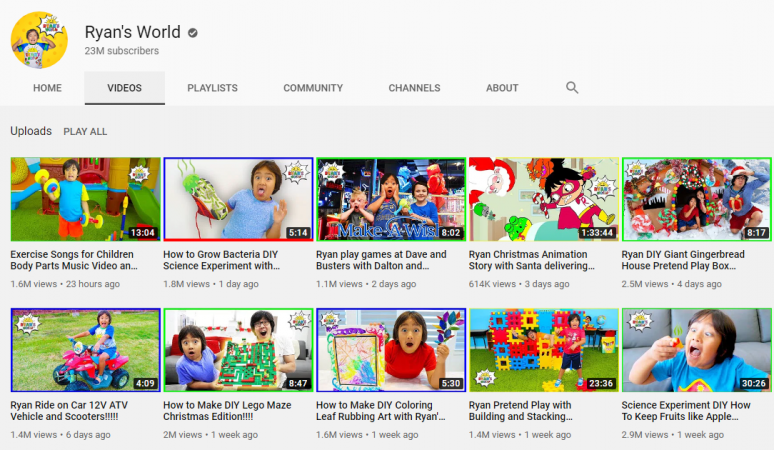The width and height of the screenshot is (774, 450).
Task: Open the DIY Lego Maze thumbnail
Action: [238, 350]
